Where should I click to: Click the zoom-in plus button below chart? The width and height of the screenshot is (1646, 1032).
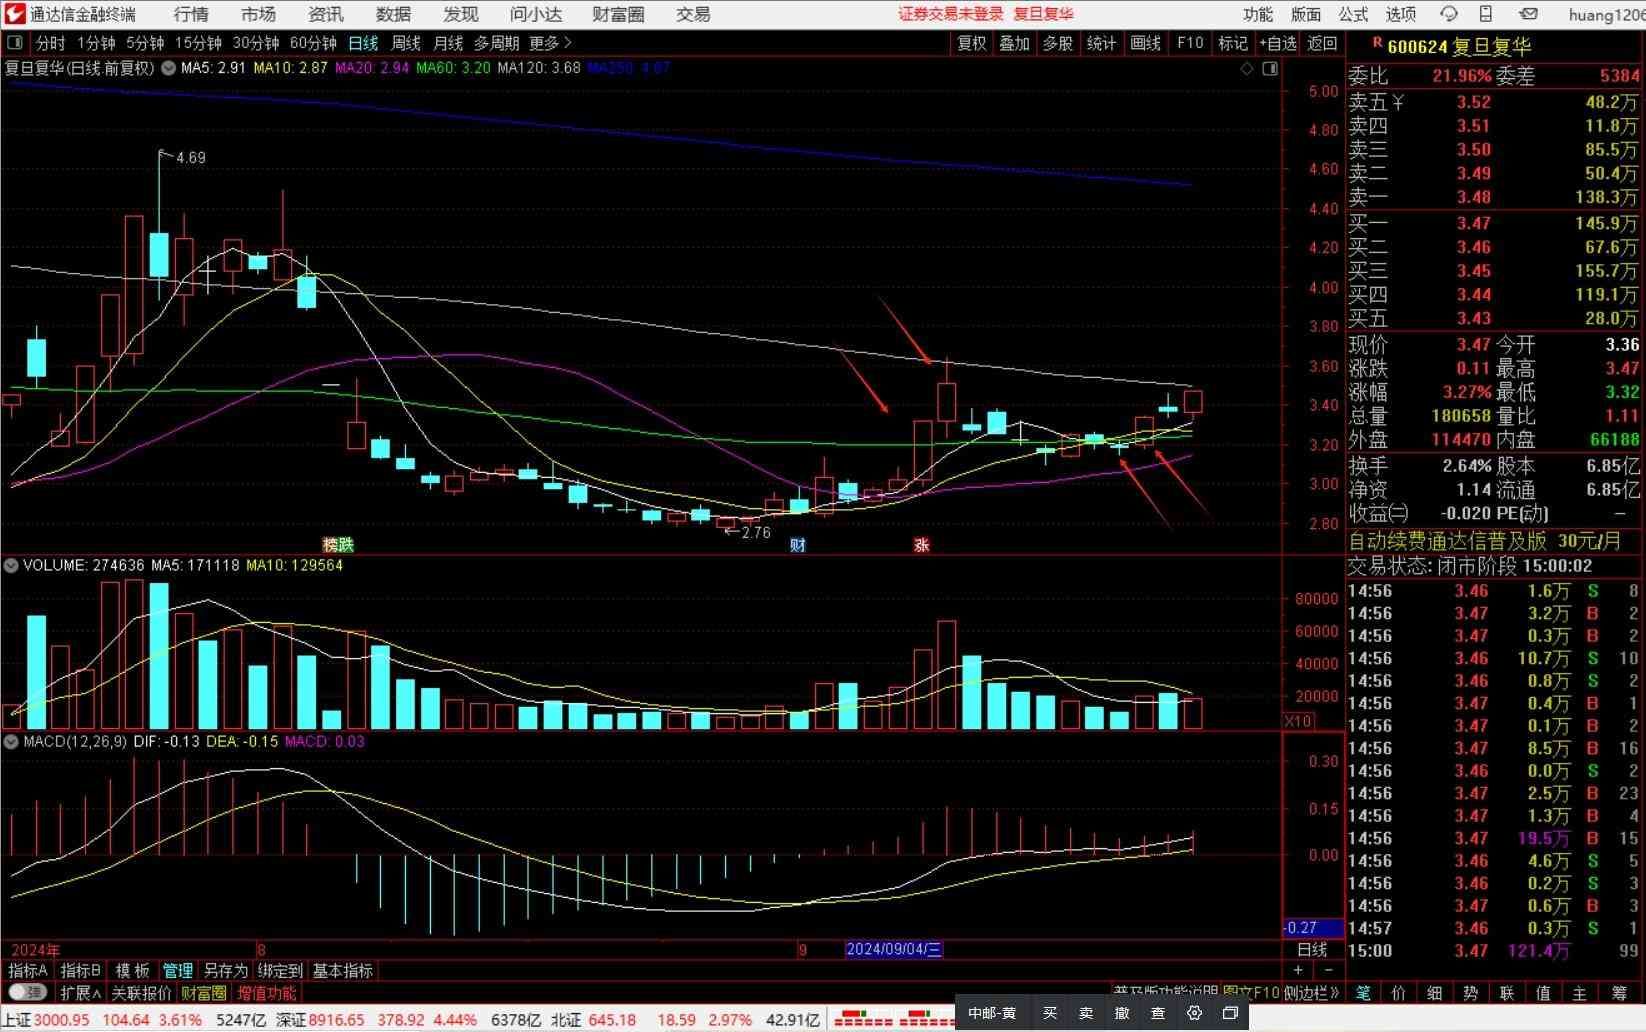tap(1298, 970)
